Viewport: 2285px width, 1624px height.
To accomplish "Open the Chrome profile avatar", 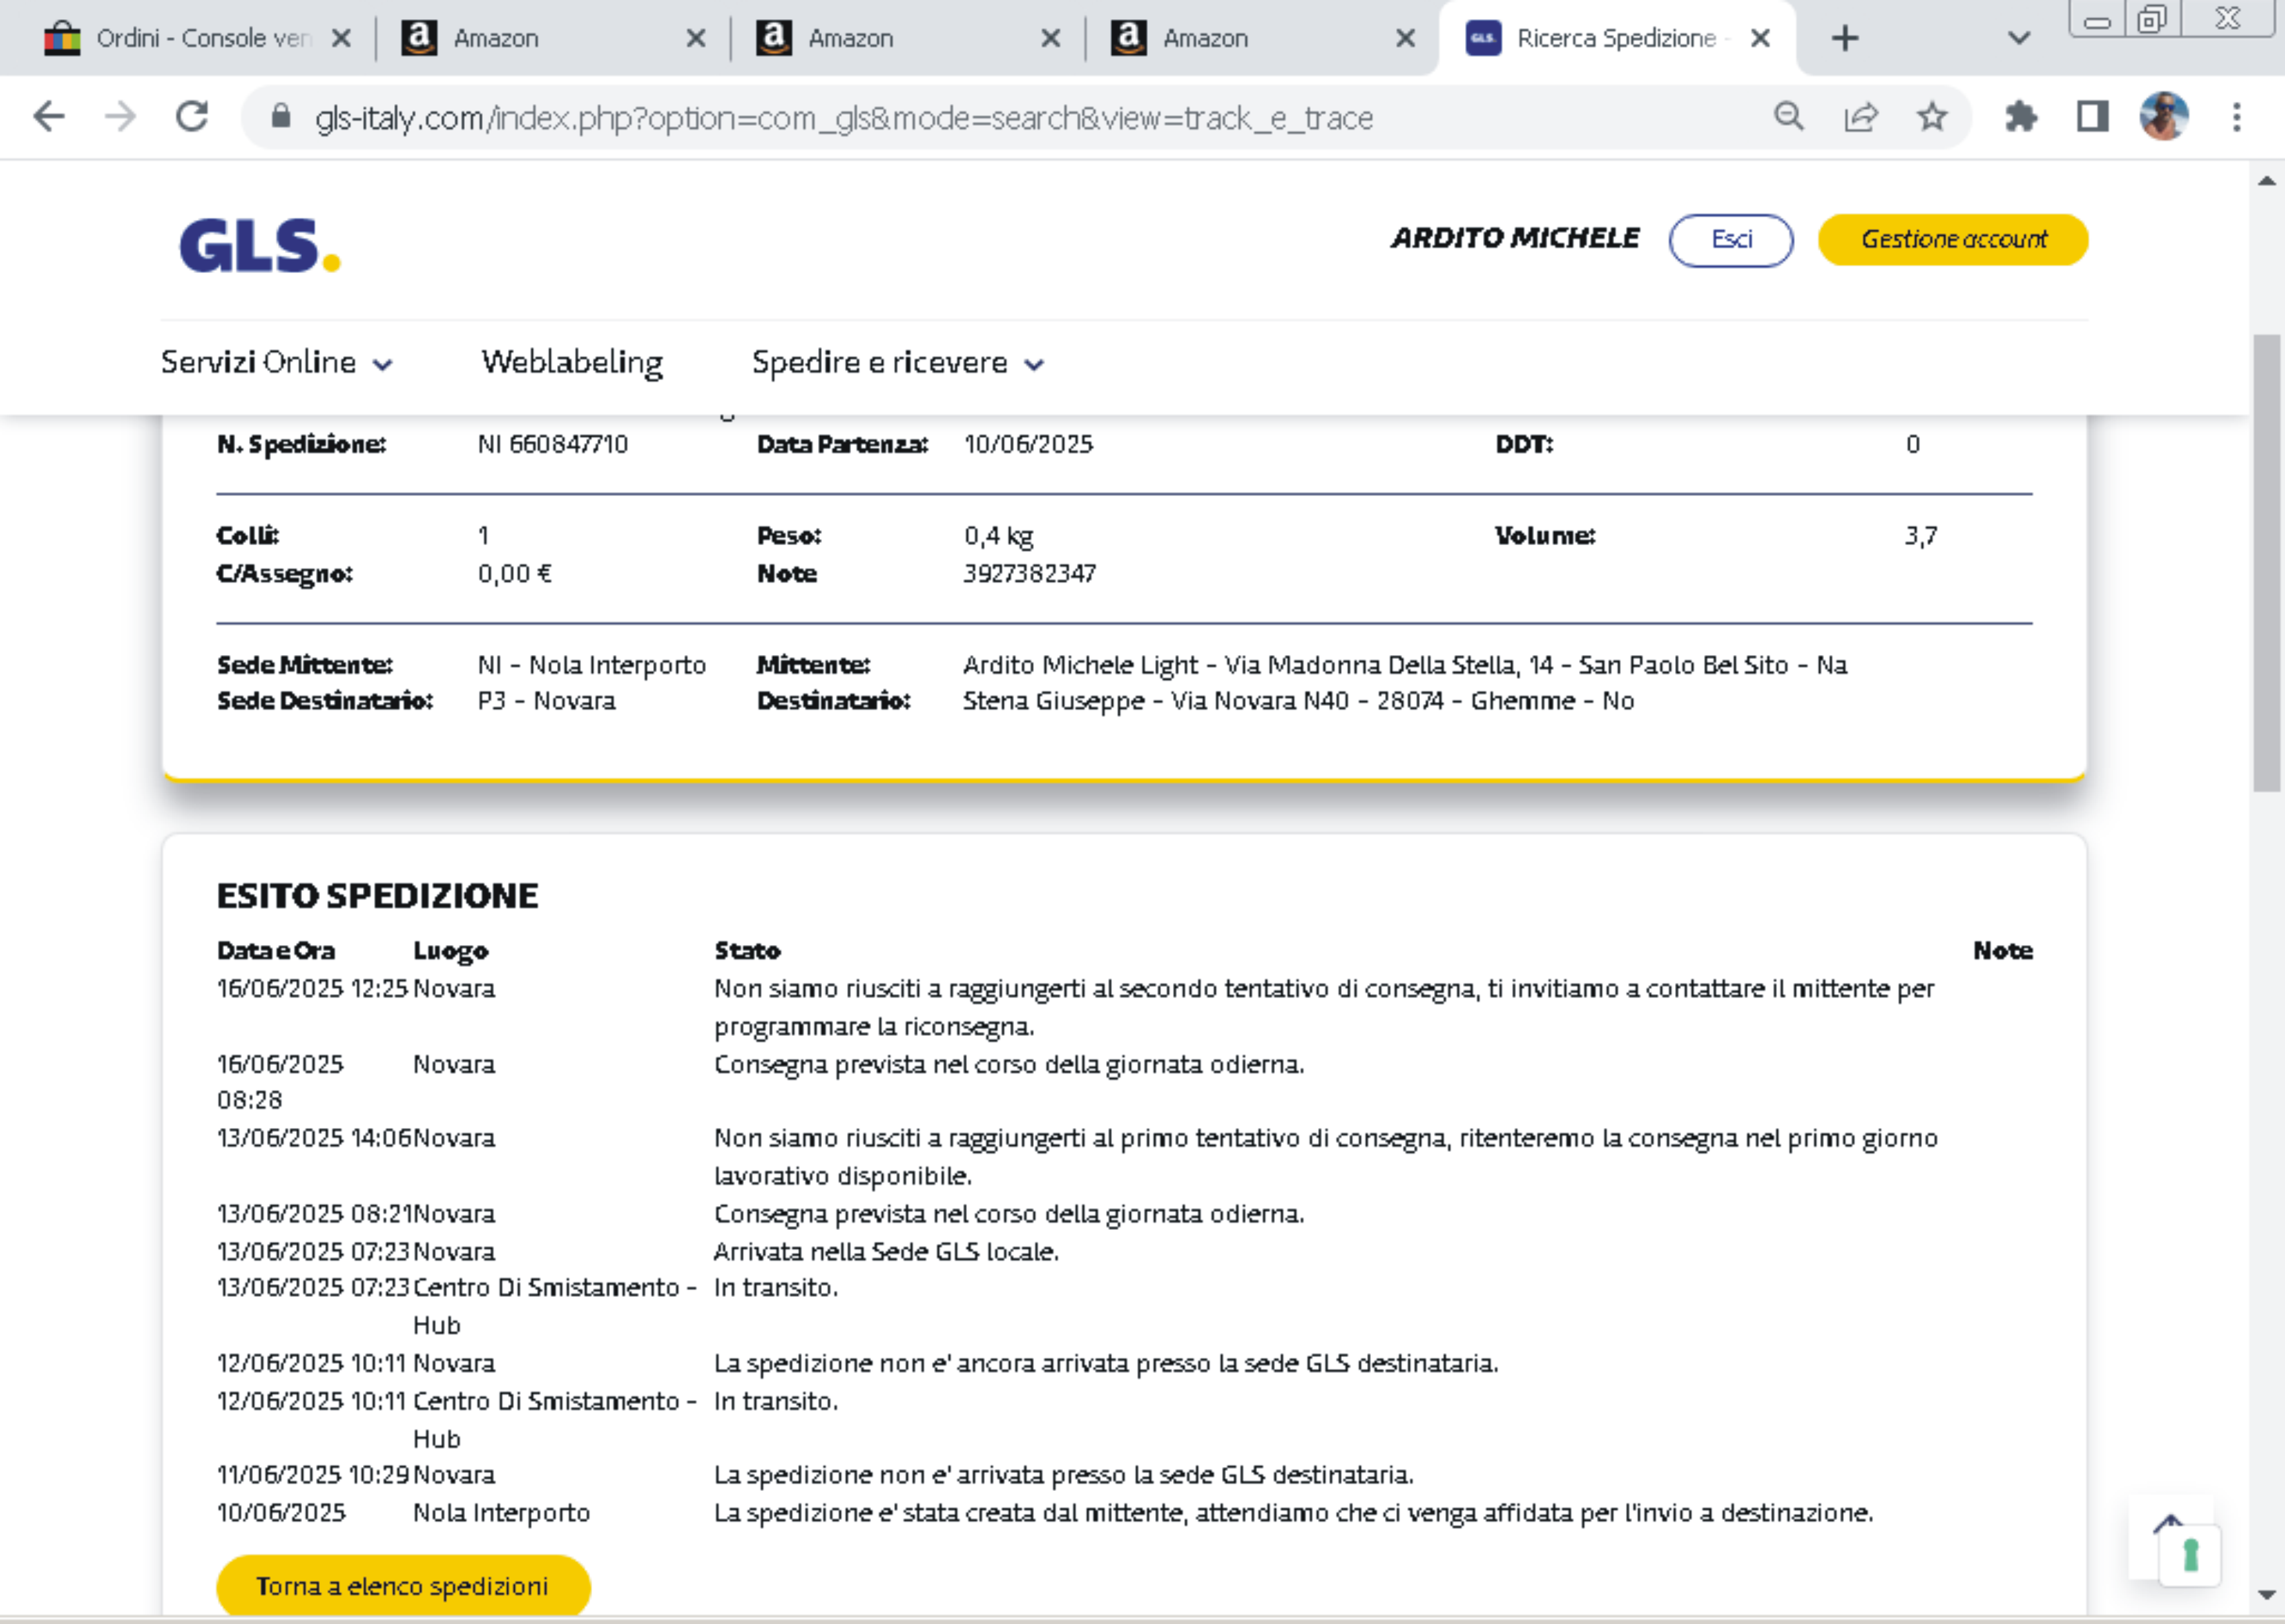I will click(2164, 117).
